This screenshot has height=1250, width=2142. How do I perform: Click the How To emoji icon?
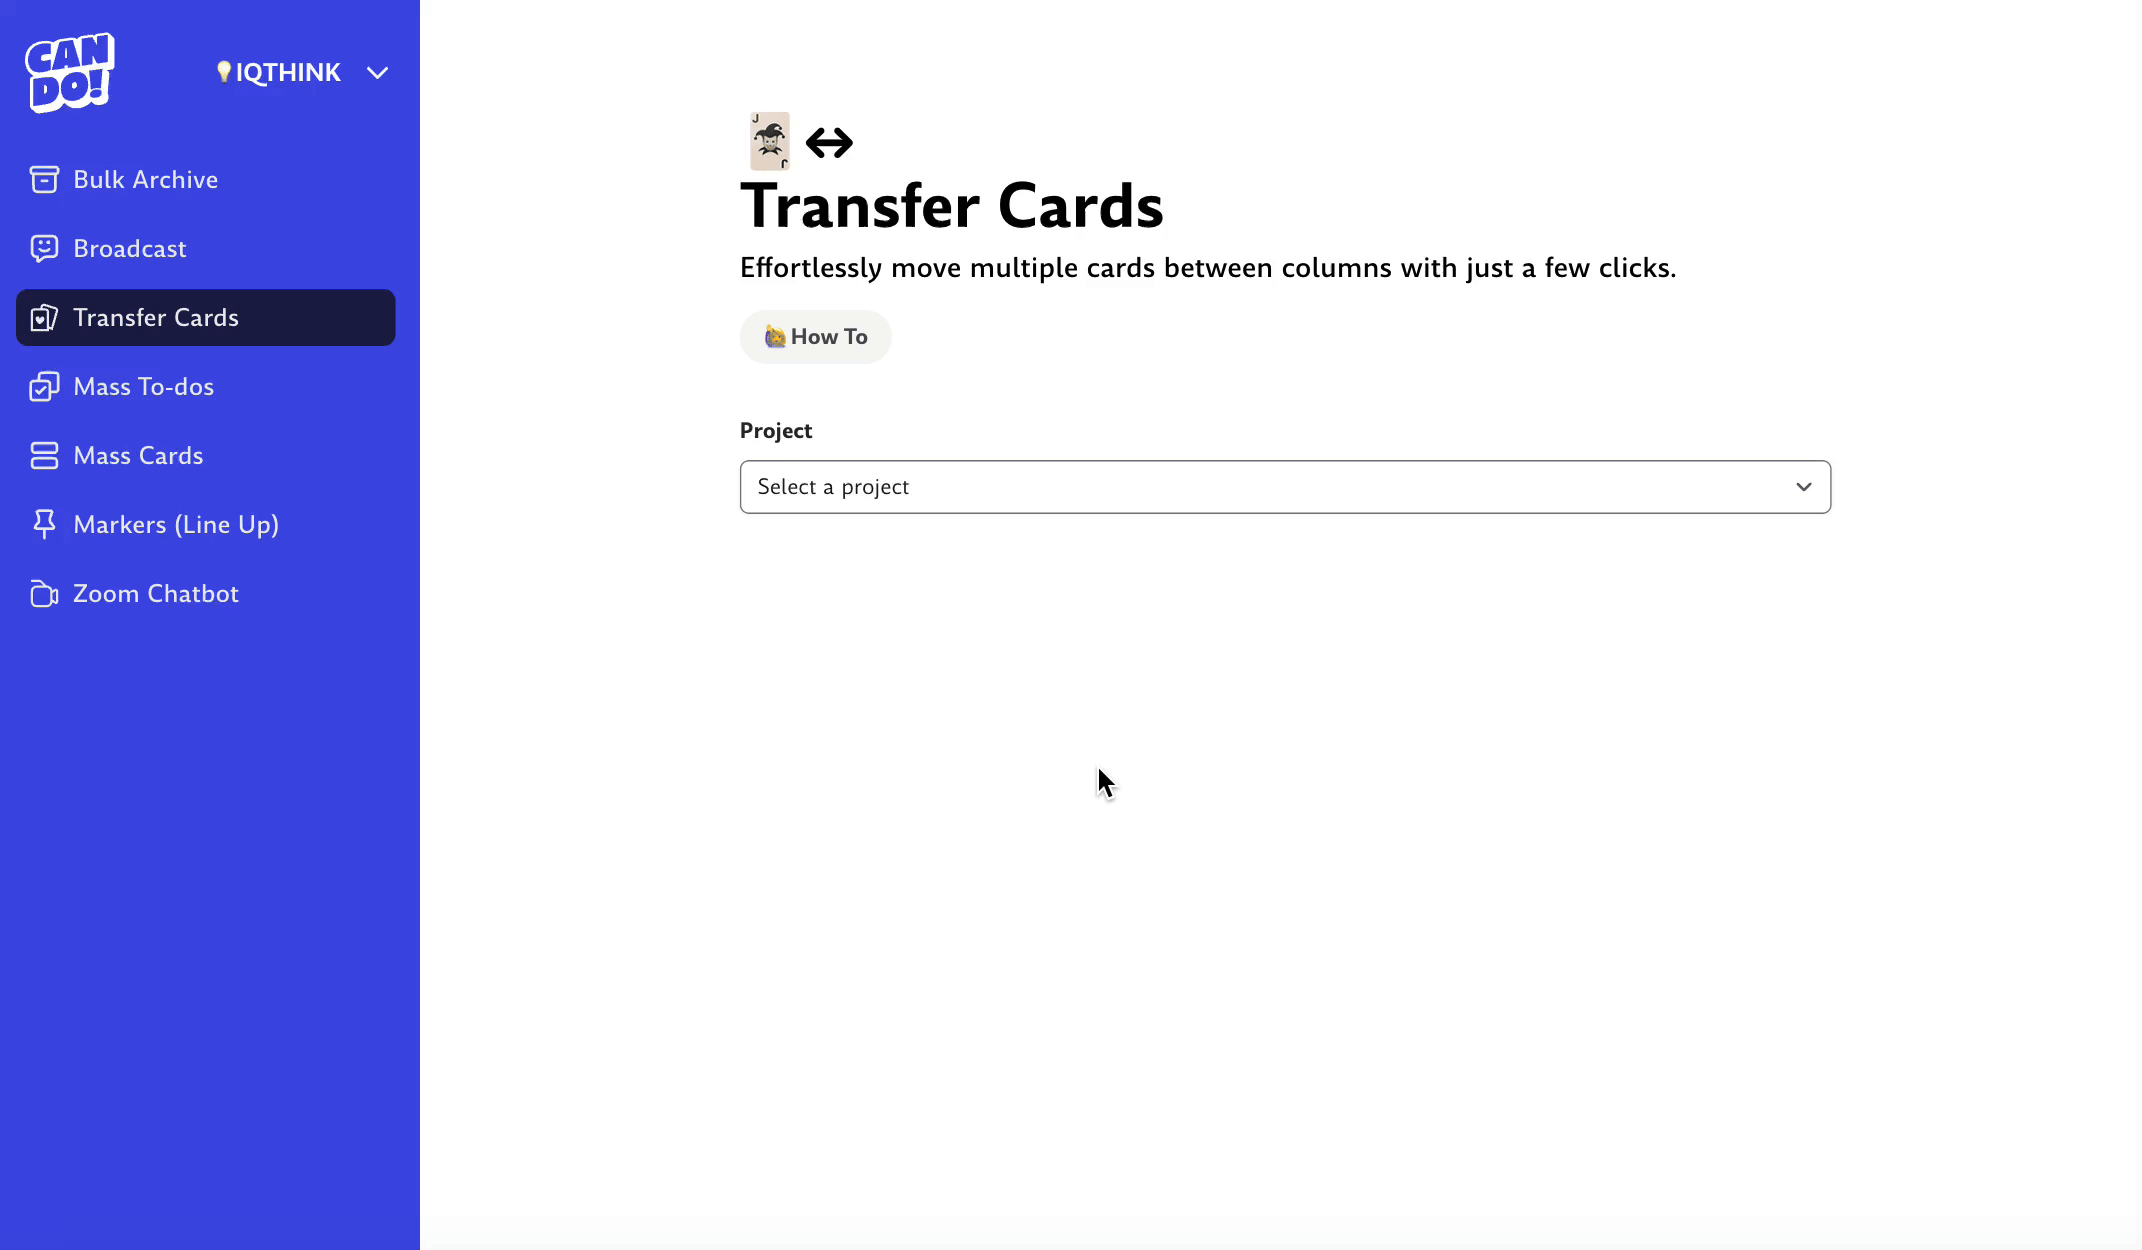coord(774,336)
